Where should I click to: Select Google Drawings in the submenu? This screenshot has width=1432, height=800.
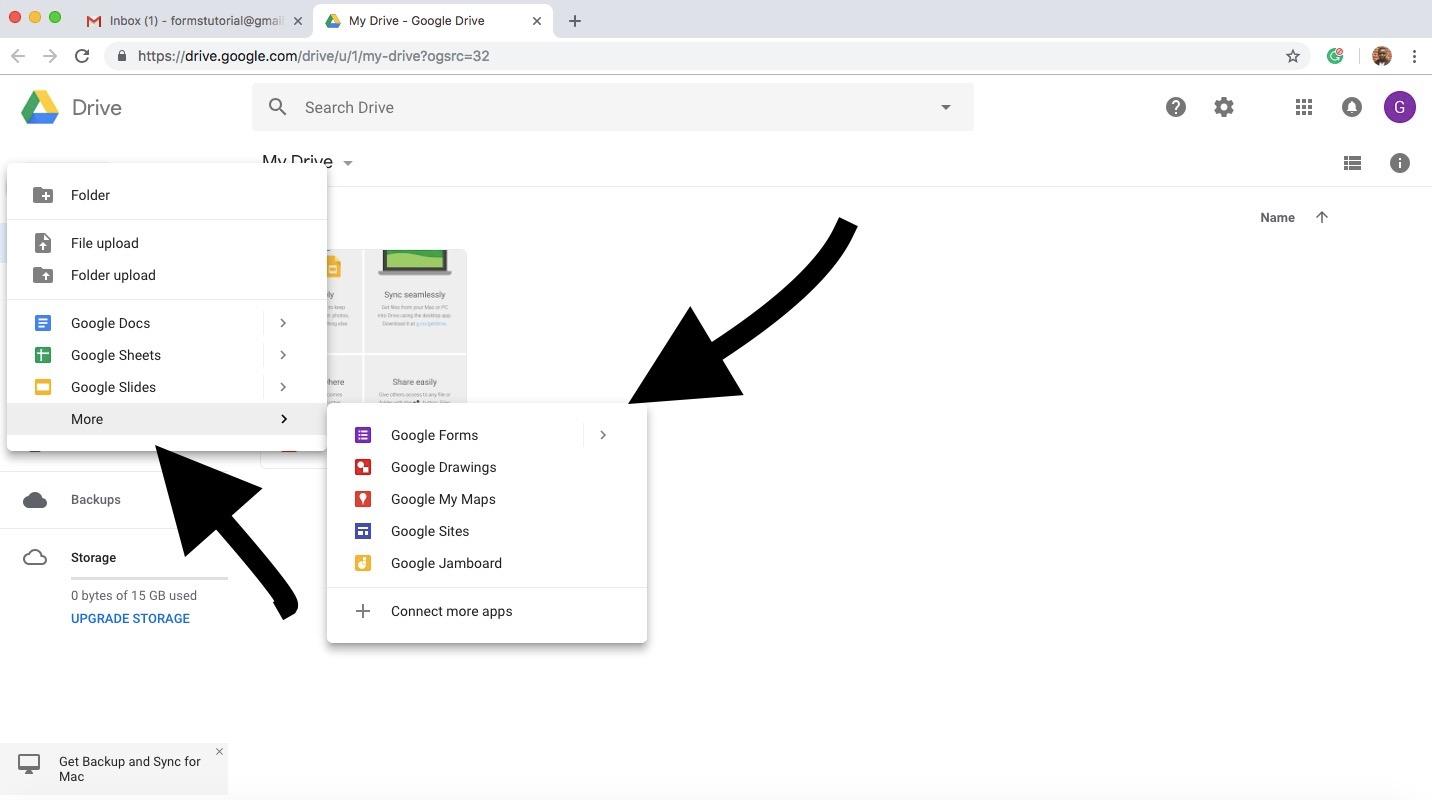click(x=487, y=467)
